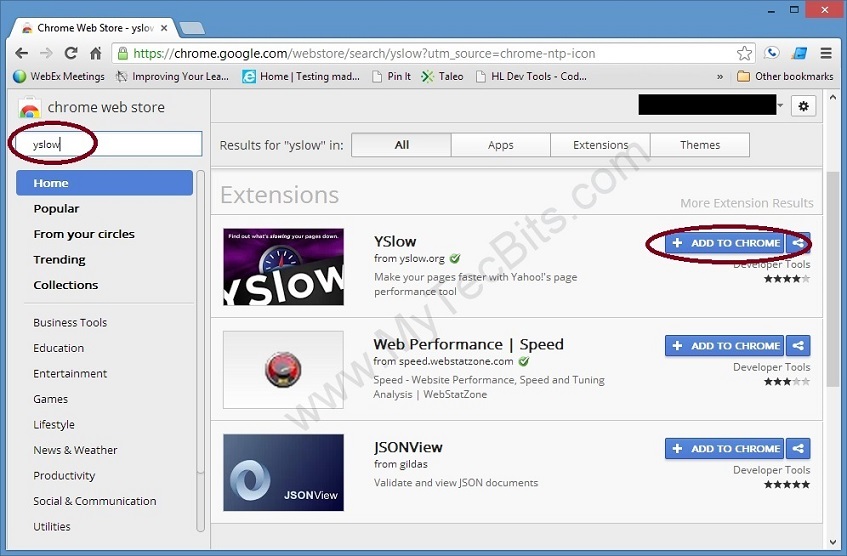The image size is (847, 556).
Task: Reload the page with the refresh icon
Action: tap(71, 53)
